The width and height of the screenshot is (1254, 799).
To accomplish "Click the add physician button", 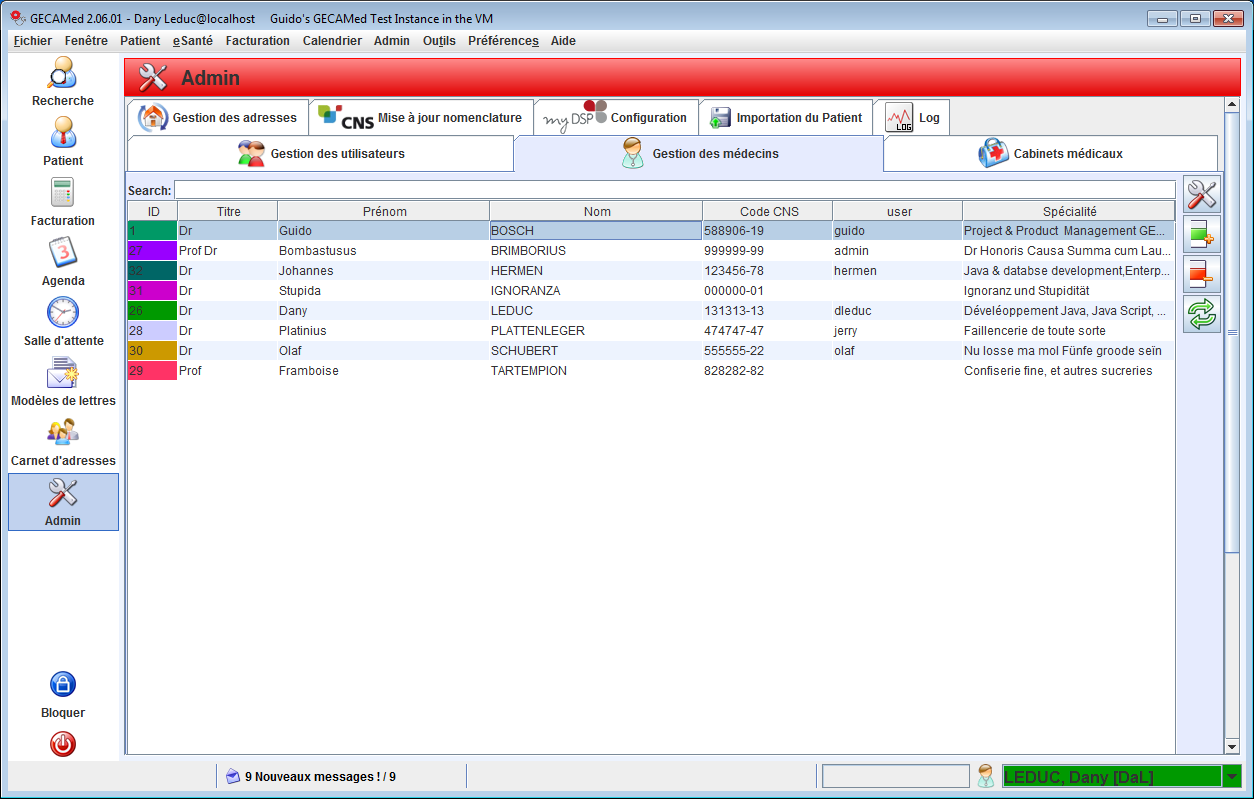I will tap(1202, 235).
